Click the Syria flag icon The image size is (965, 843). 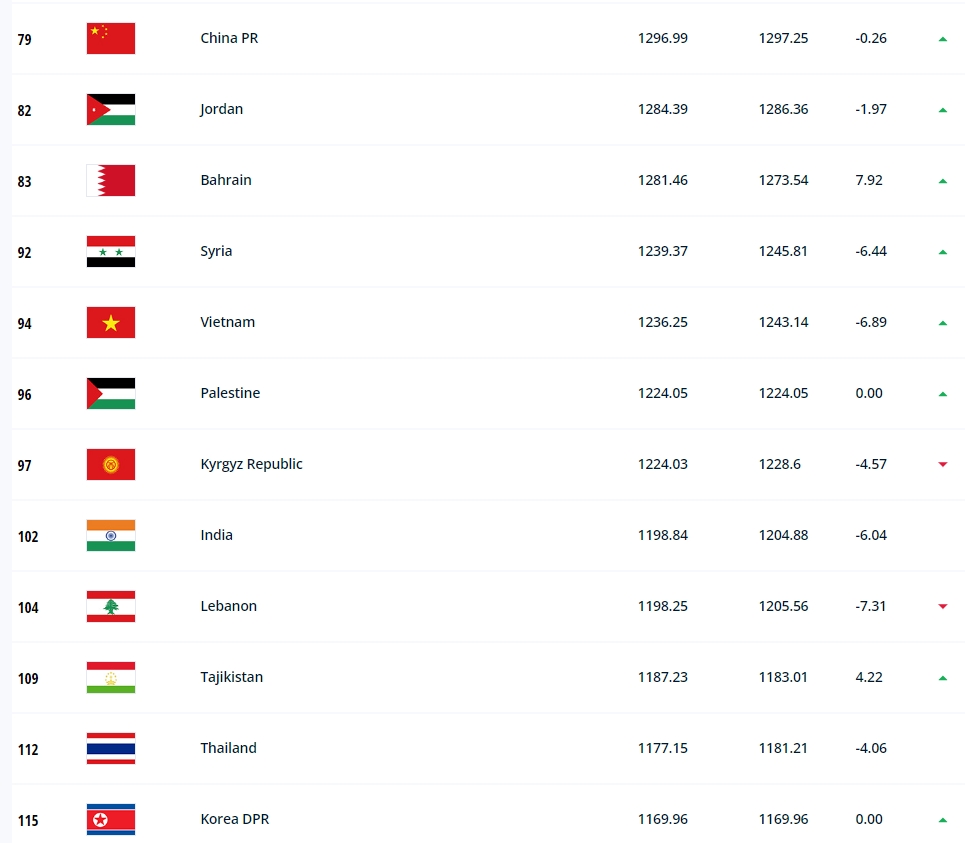(x=111, y=251)
